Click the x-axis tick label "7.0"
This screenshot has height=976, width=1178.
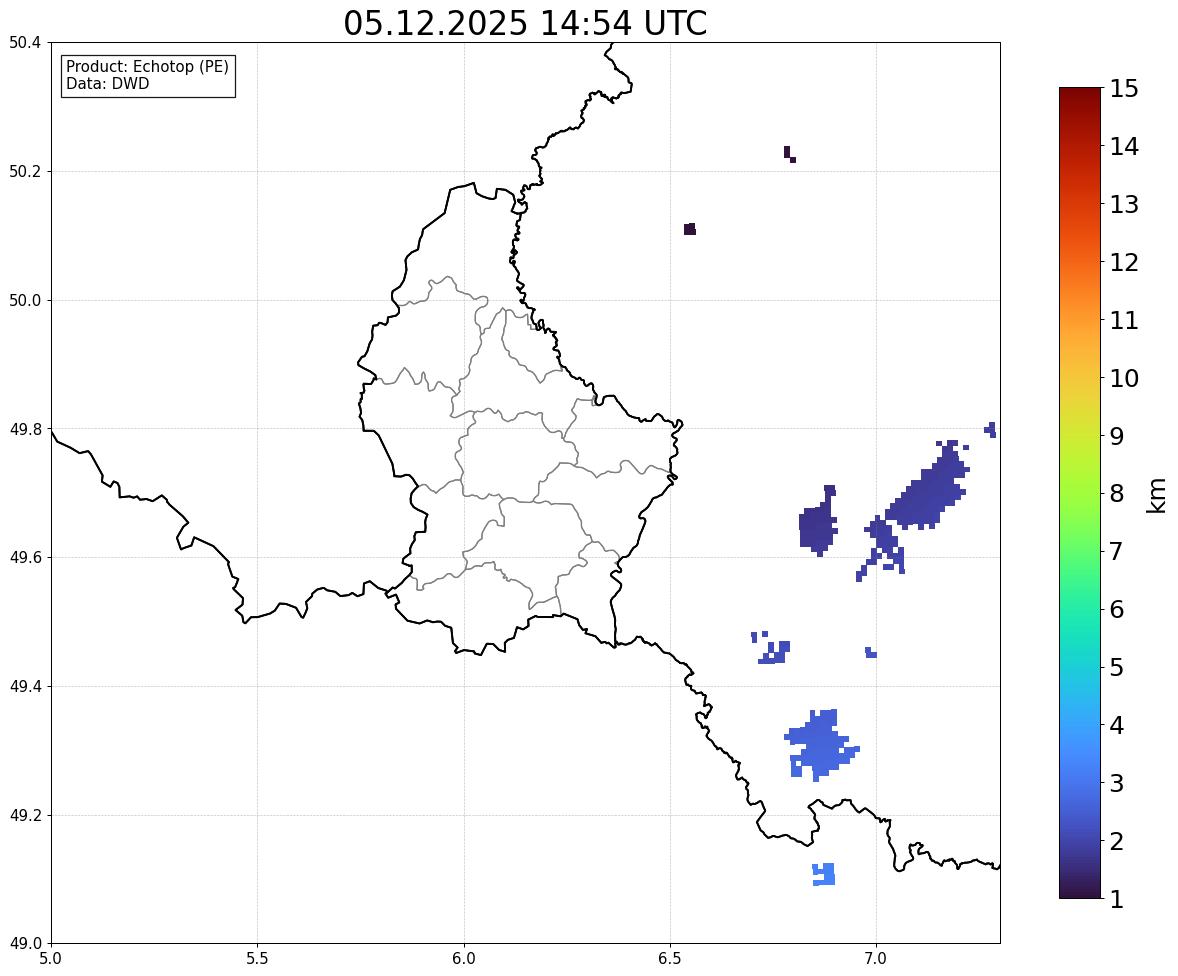(x=876, y=959)
